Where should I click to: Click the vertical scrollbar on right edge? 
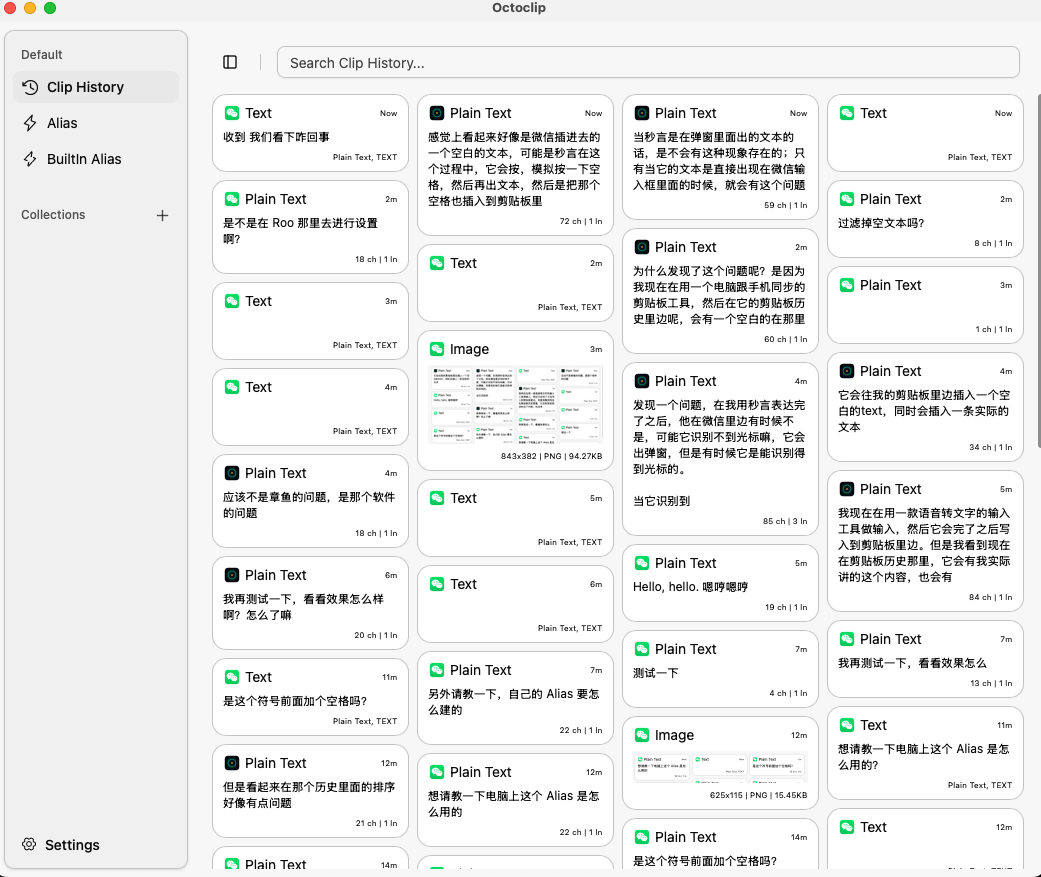[1036, 300]
